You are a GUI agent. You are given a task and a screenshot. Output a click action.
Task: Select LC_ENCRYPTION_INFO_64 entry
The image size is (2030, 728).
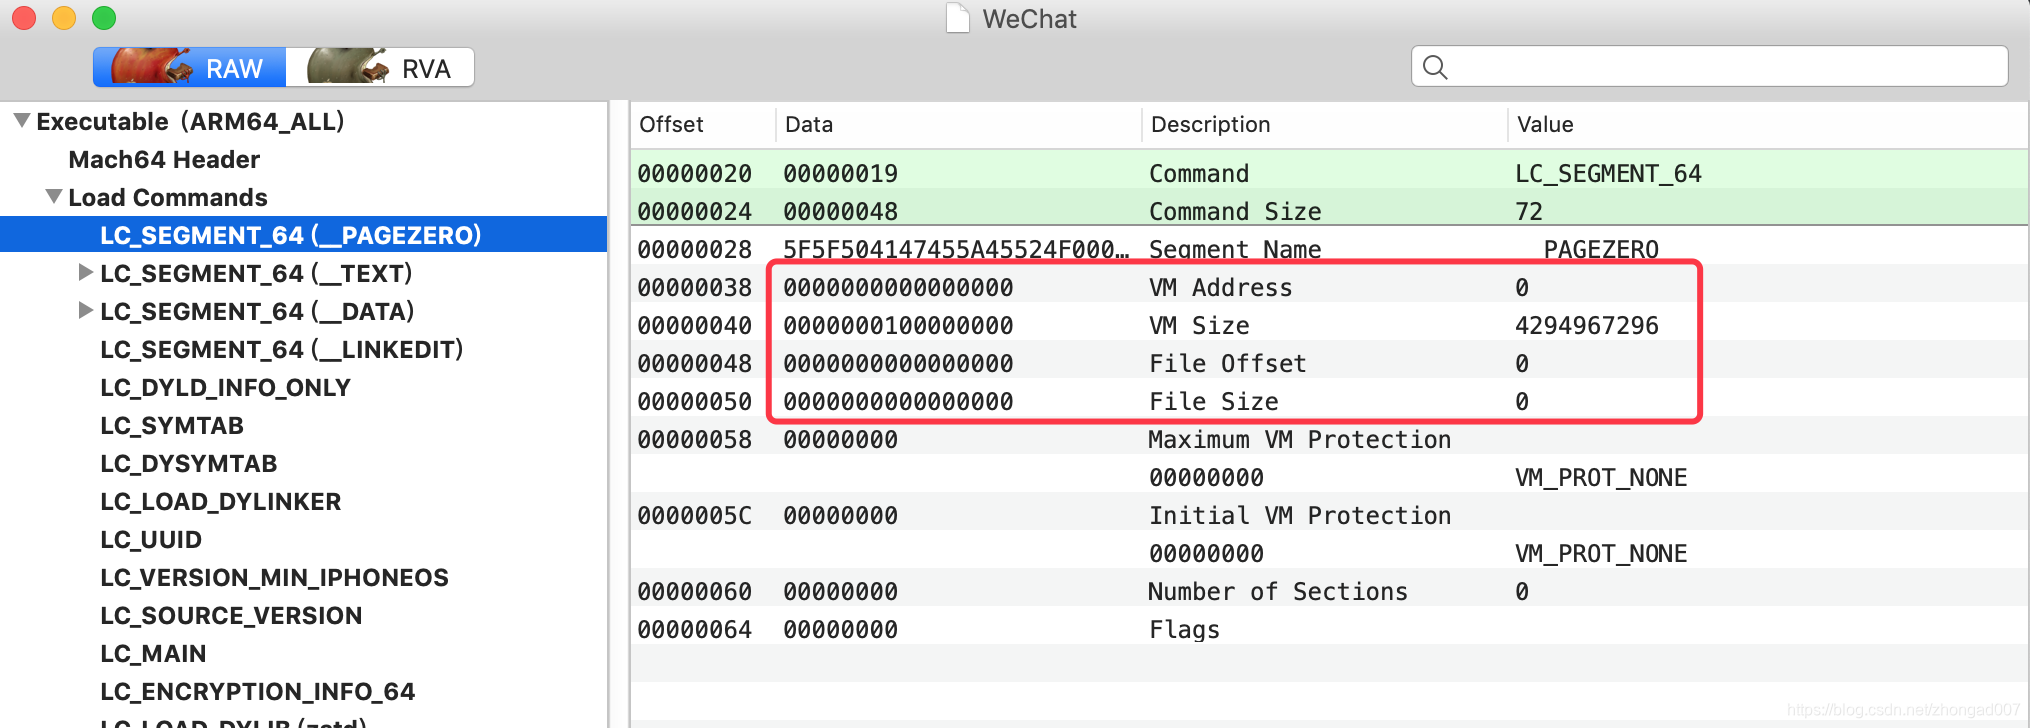(x=258, y=691)
